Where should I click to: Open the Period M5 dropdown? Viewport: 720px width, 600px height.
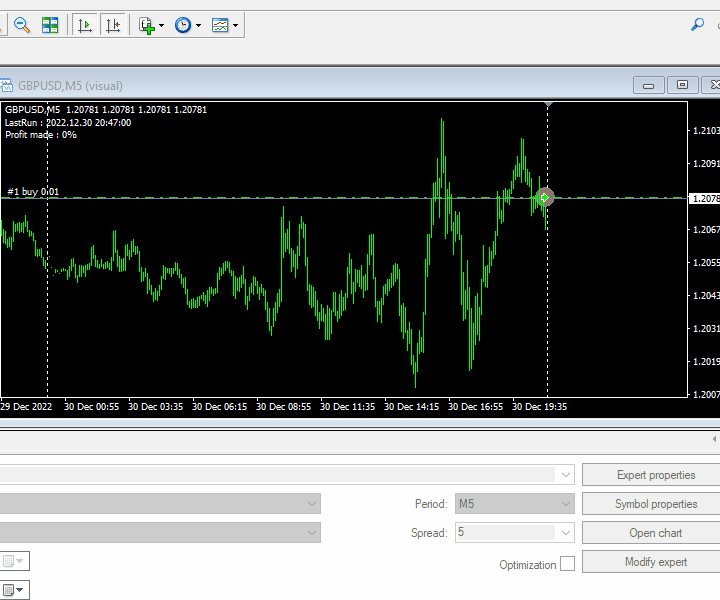pyautogui.click(x=514, y=504)
